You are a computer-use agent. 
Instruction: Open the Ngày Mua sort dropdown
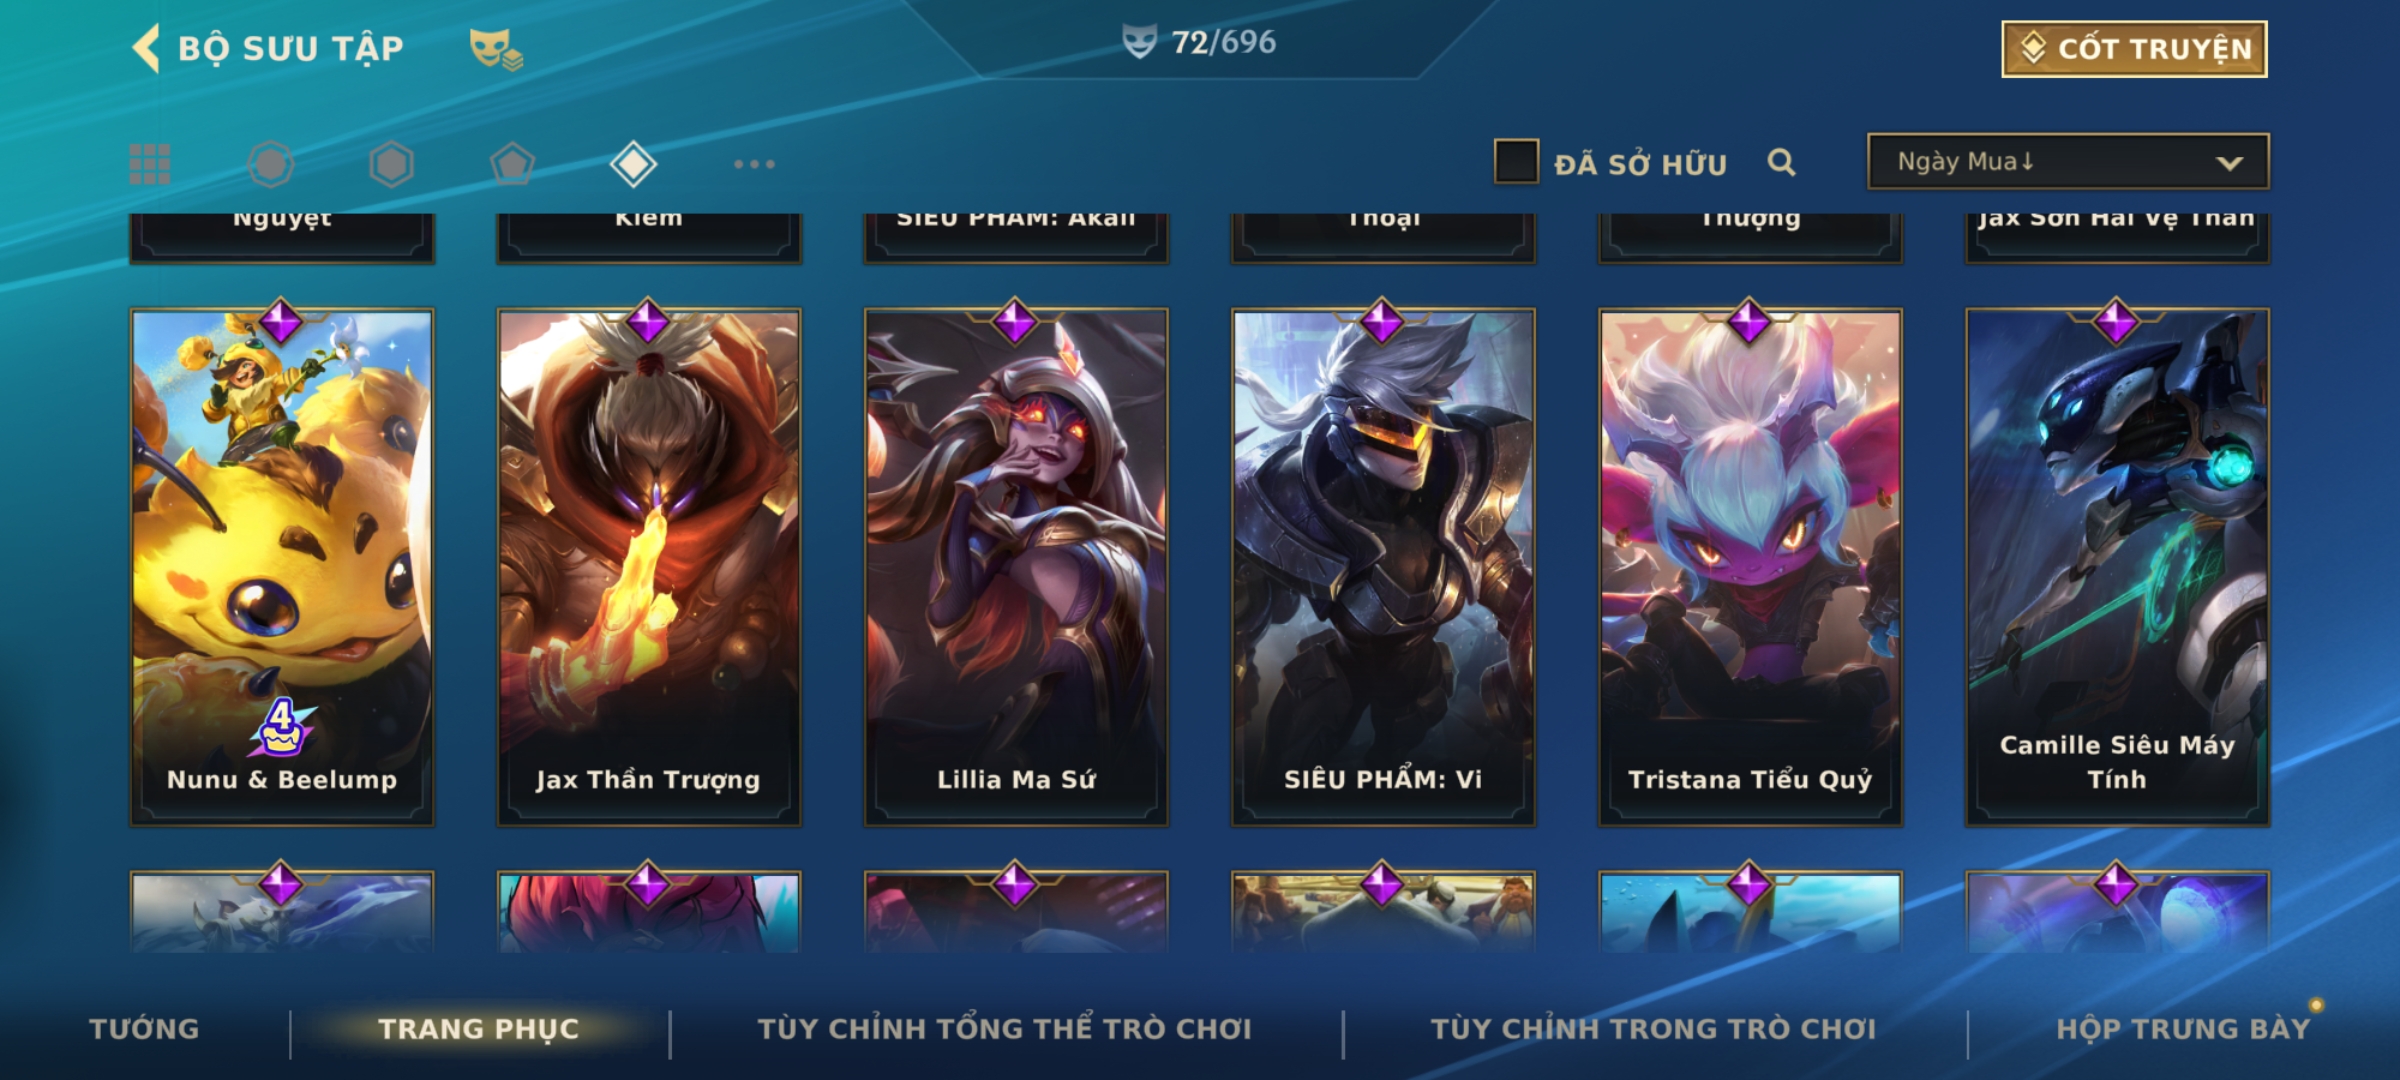pyautogui.click(x=2068, y=162)
